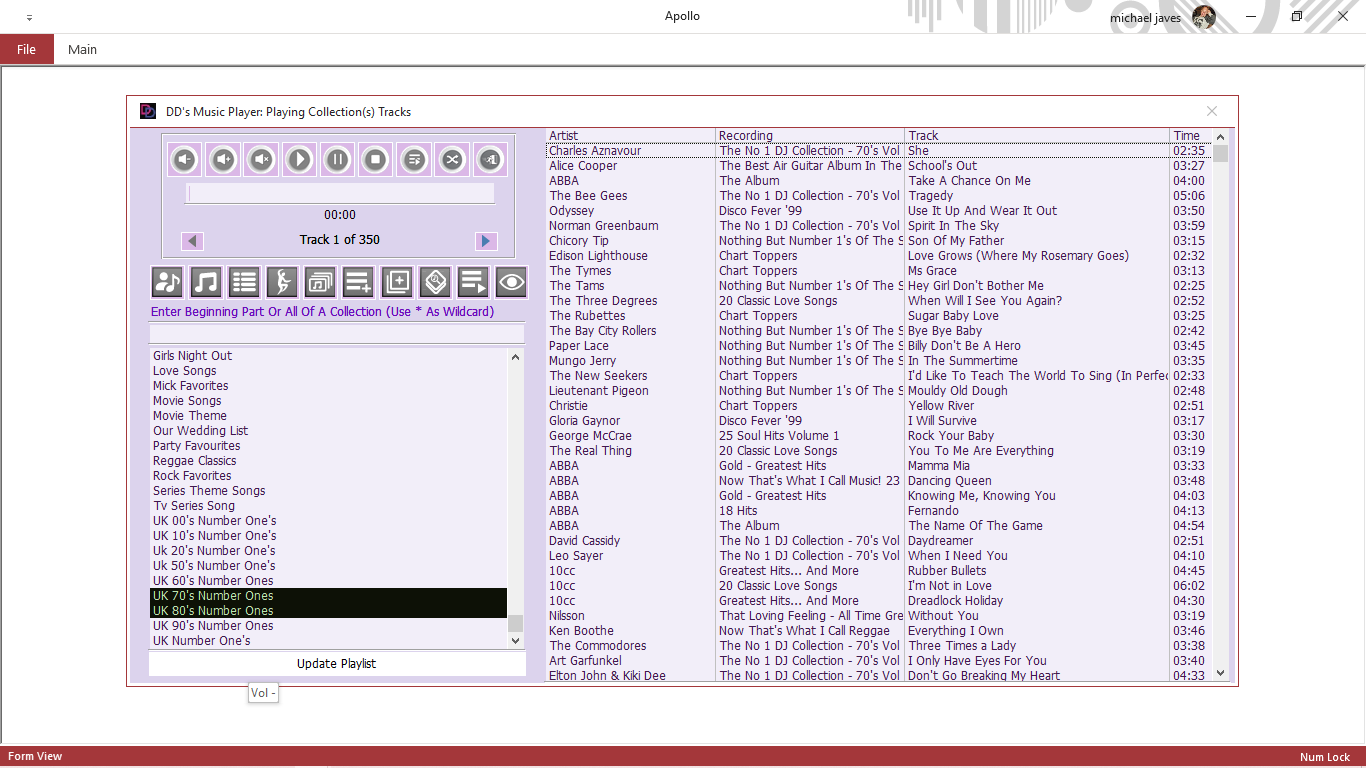Screen dimensions: 1366x768
Task: Click the list view icon
Action: (x=244, y=283)
